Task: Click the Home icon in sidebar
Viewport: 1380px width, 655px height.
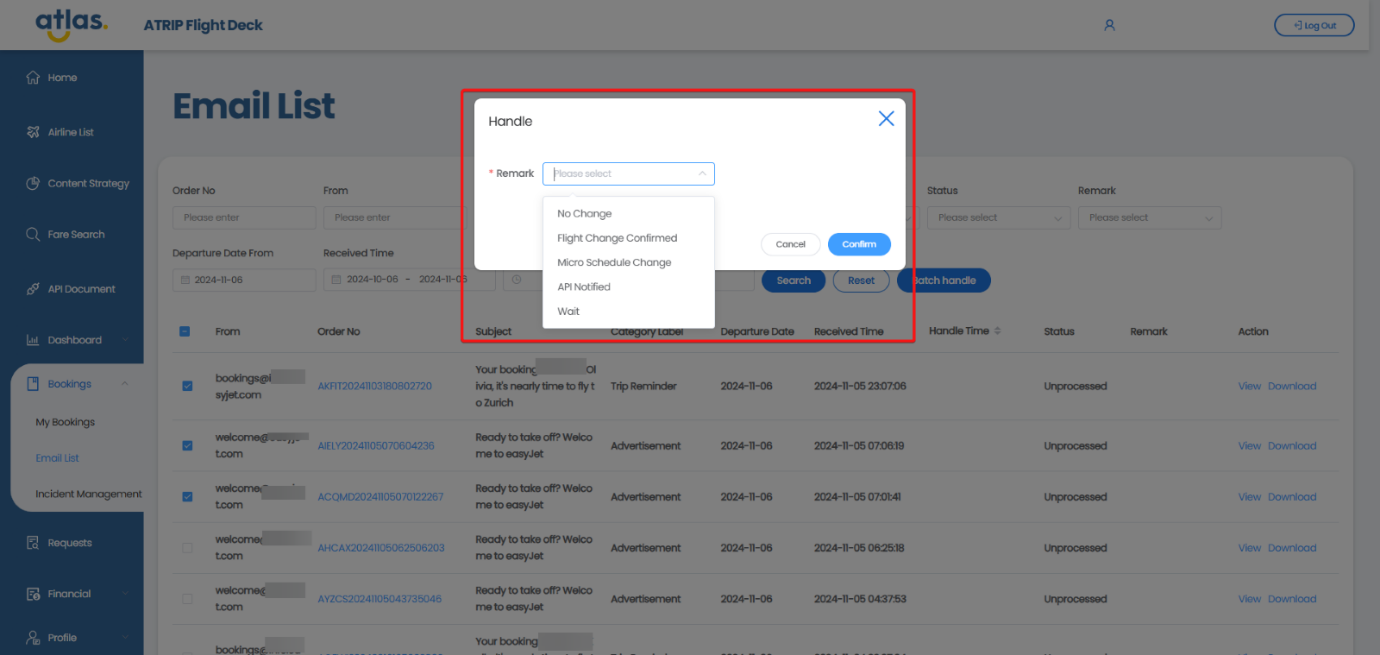Action: (x=33, y=78)
